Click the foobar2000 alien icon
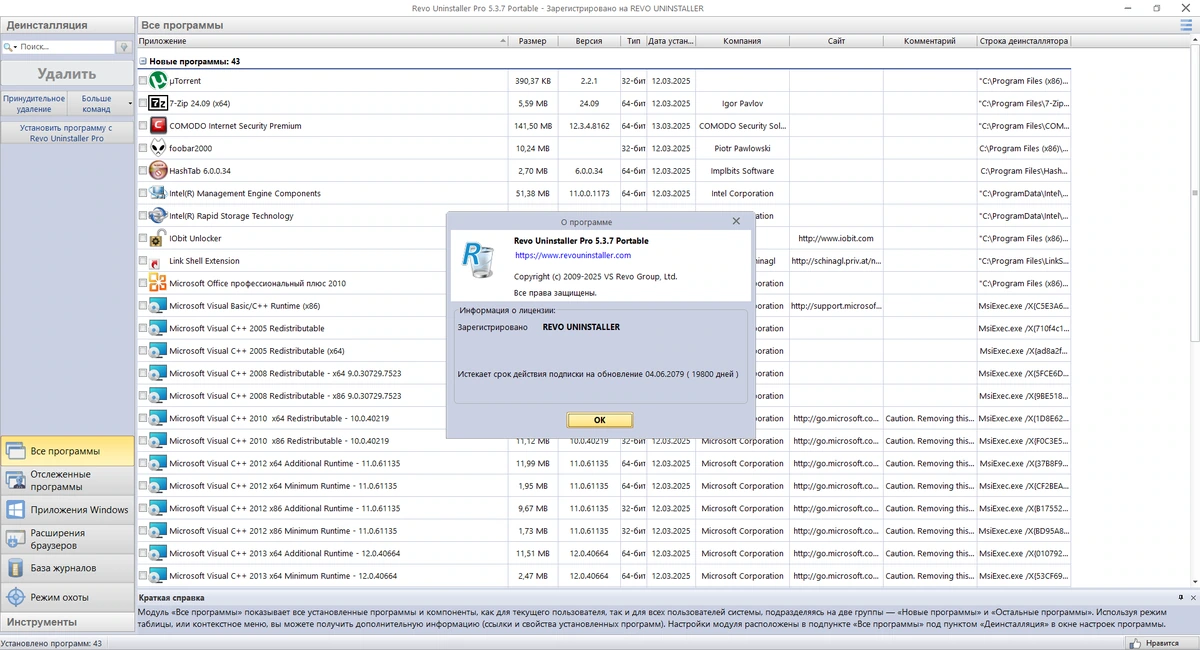This screenshot has height=650, width=1200. click(158, 148)
